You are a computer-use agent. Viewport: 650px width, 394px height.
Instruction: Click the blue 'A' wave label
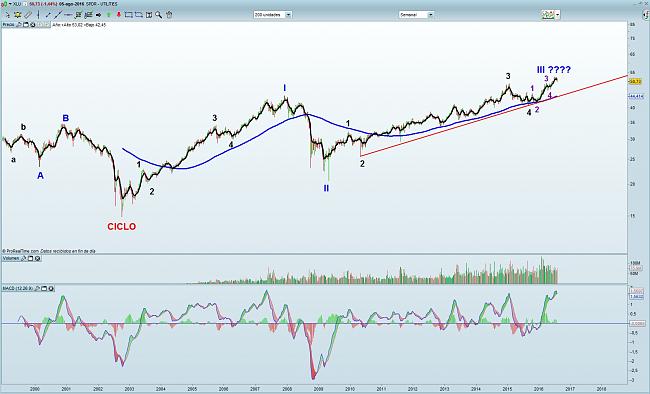coord(40,176)
